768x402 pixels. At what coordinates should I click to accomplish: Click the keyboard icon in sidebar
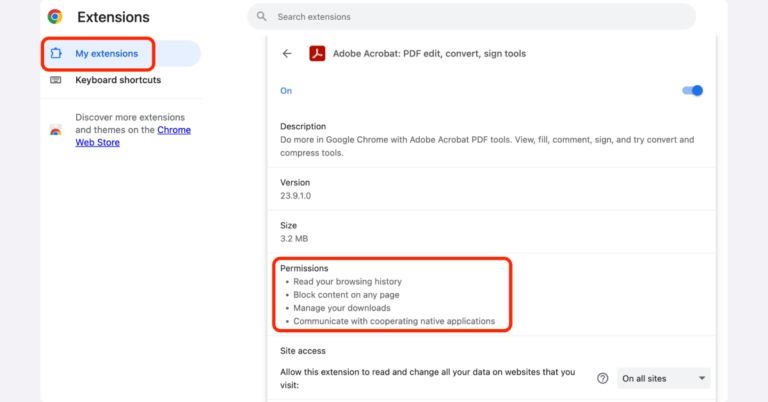pos(56,80)
